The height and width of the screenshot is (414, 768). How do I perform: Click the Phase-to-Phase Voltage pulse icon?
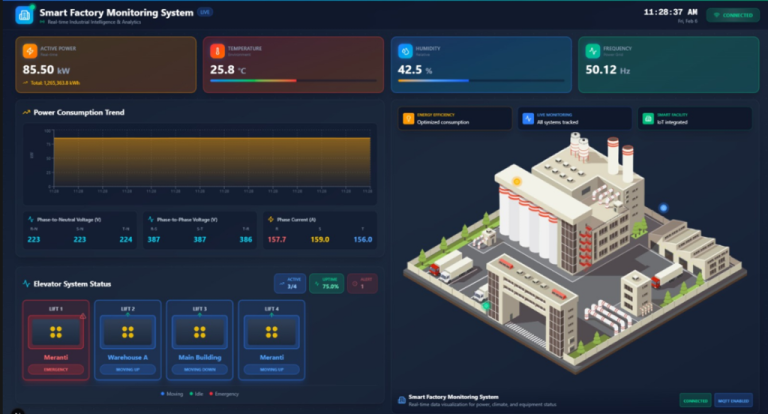click(151, 219)
